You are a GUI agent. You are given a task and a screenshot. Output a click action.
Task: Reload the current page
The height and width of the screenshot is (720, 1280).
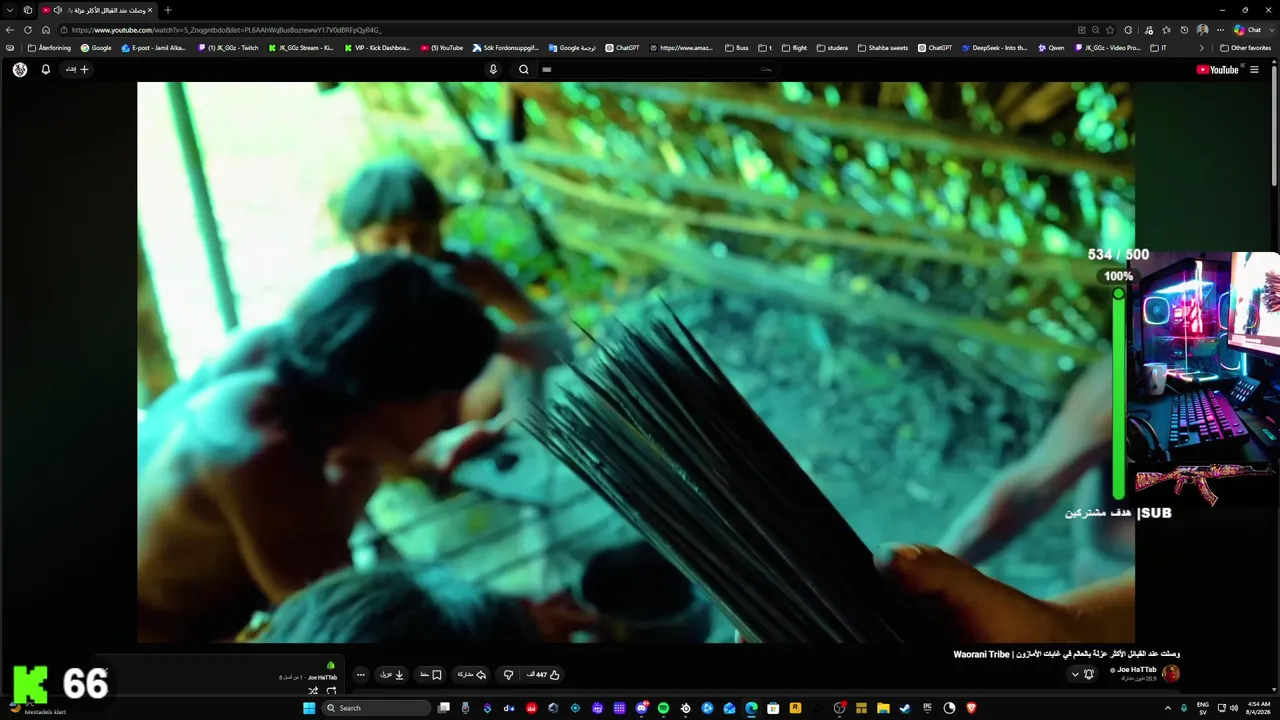tap(28, 30)
